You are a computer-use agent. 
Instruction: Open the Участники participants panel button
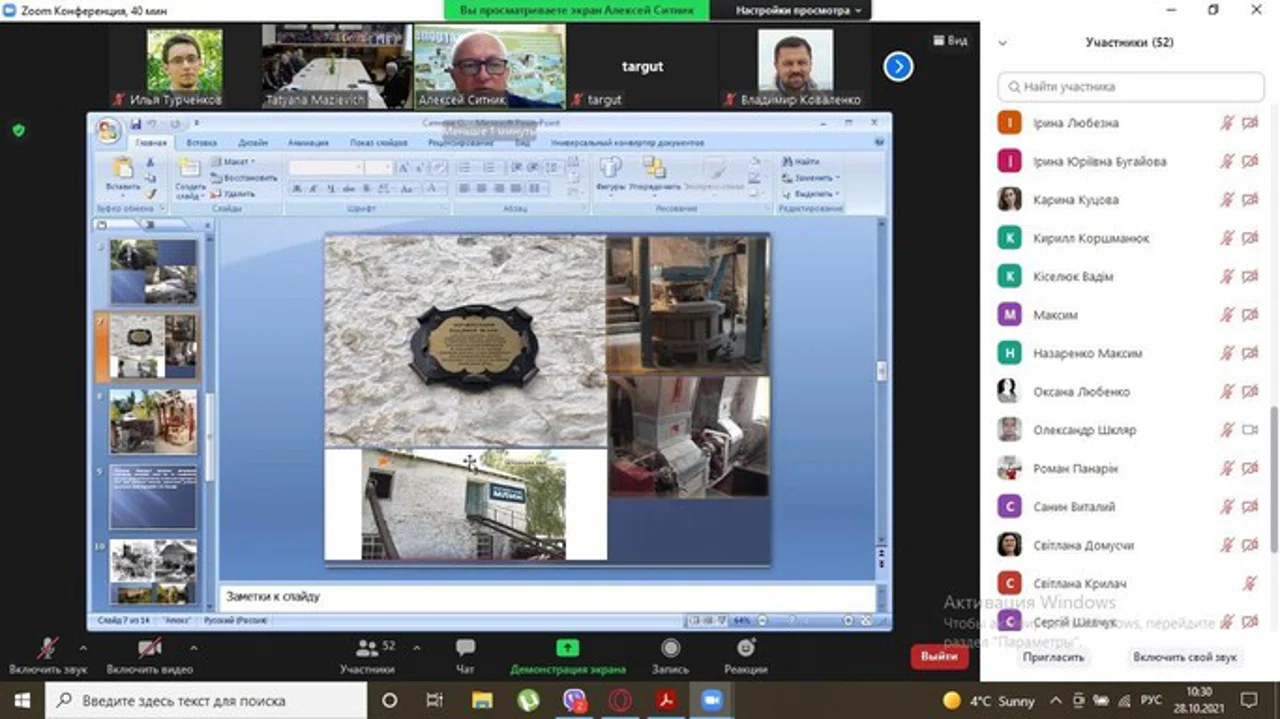pyautogui.click(x=368, y=655)
